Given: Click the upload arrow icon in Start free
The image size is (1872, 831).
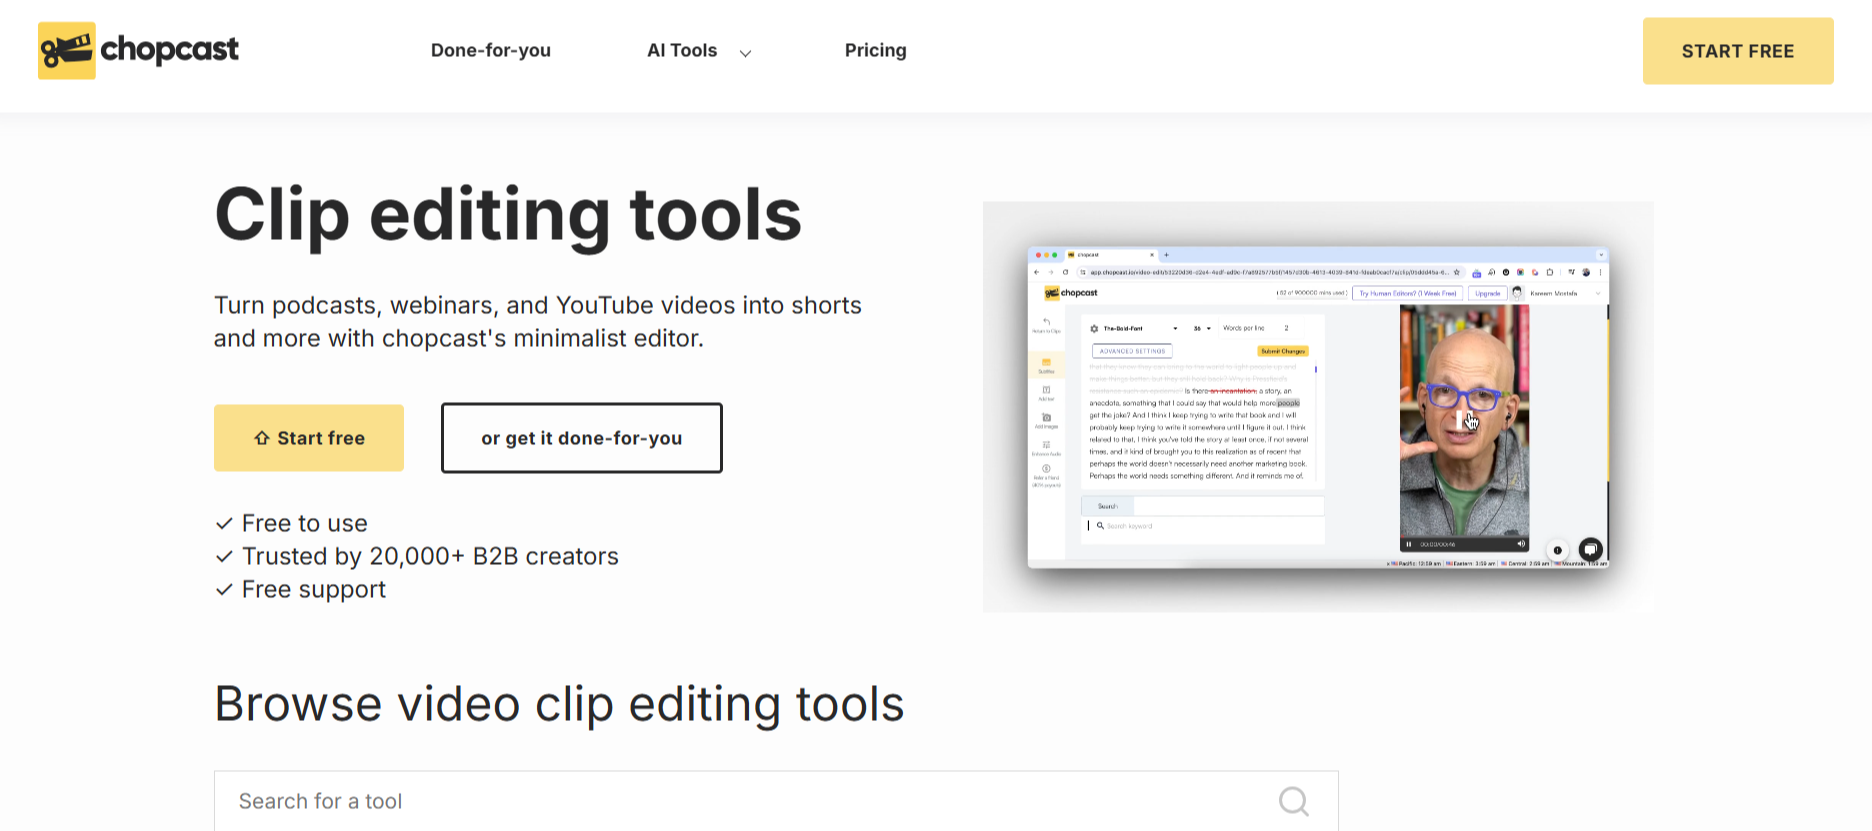Looking at the screenshot, I should (262, 438).
